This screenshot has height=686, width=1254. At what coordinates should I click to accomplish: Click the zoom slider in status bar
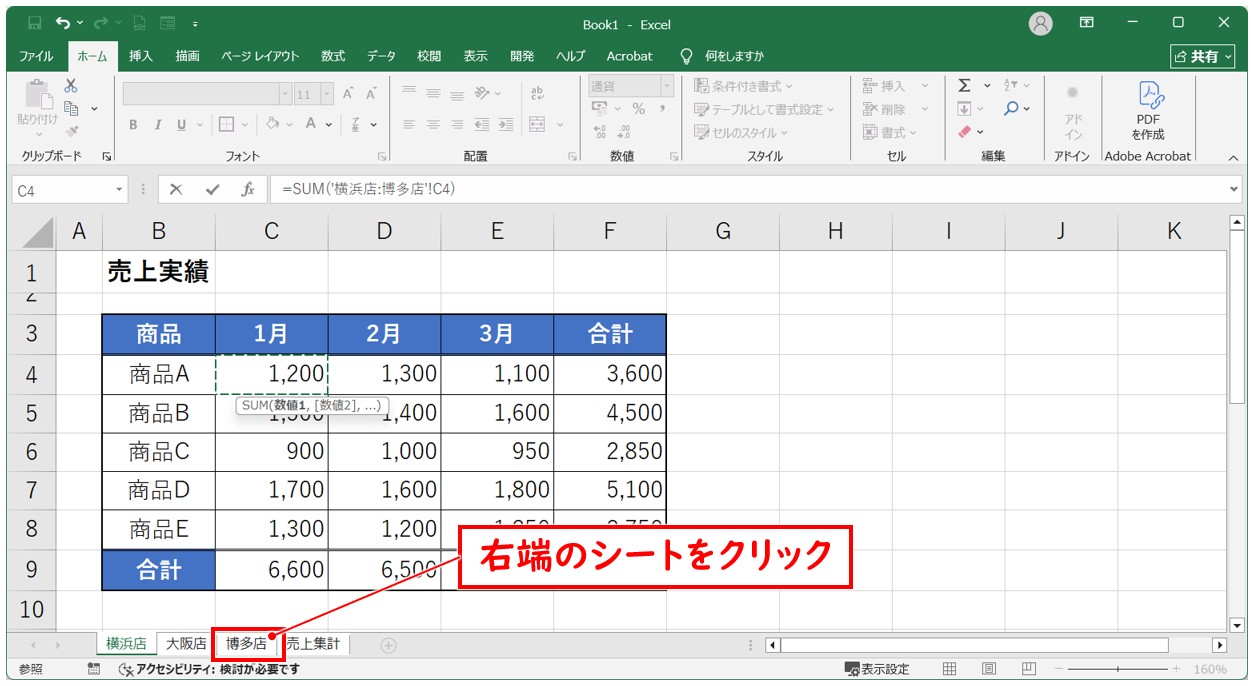tap(1116, 669)
